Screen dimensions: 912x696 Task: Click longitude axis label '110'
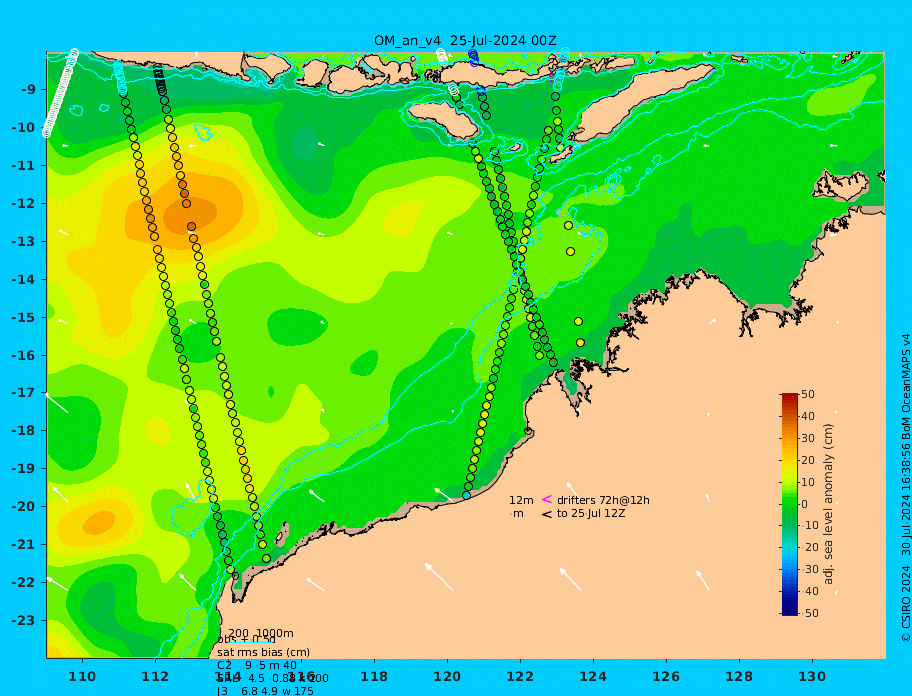click(x=82, y=677)
